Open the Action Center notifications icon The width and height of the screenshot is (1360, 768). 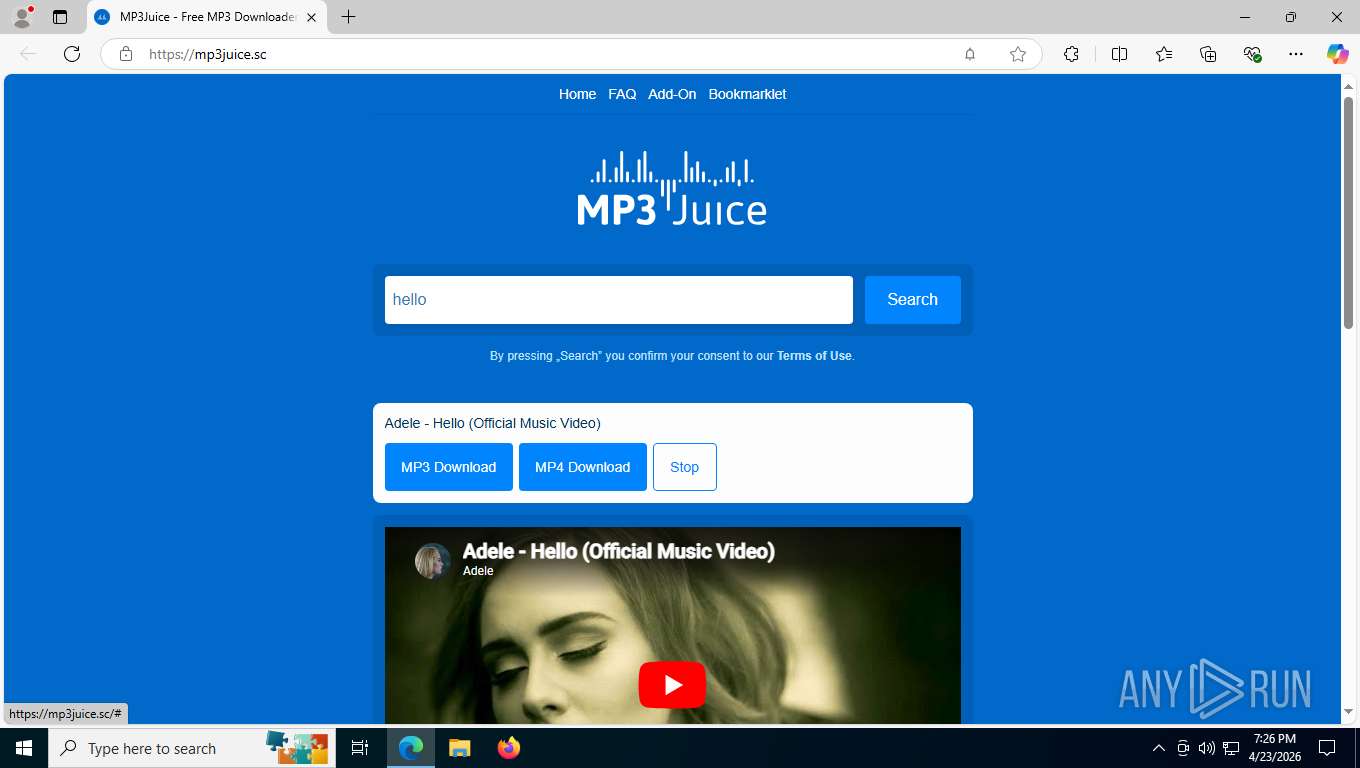pyautogui.click(x=1327, y=748)
